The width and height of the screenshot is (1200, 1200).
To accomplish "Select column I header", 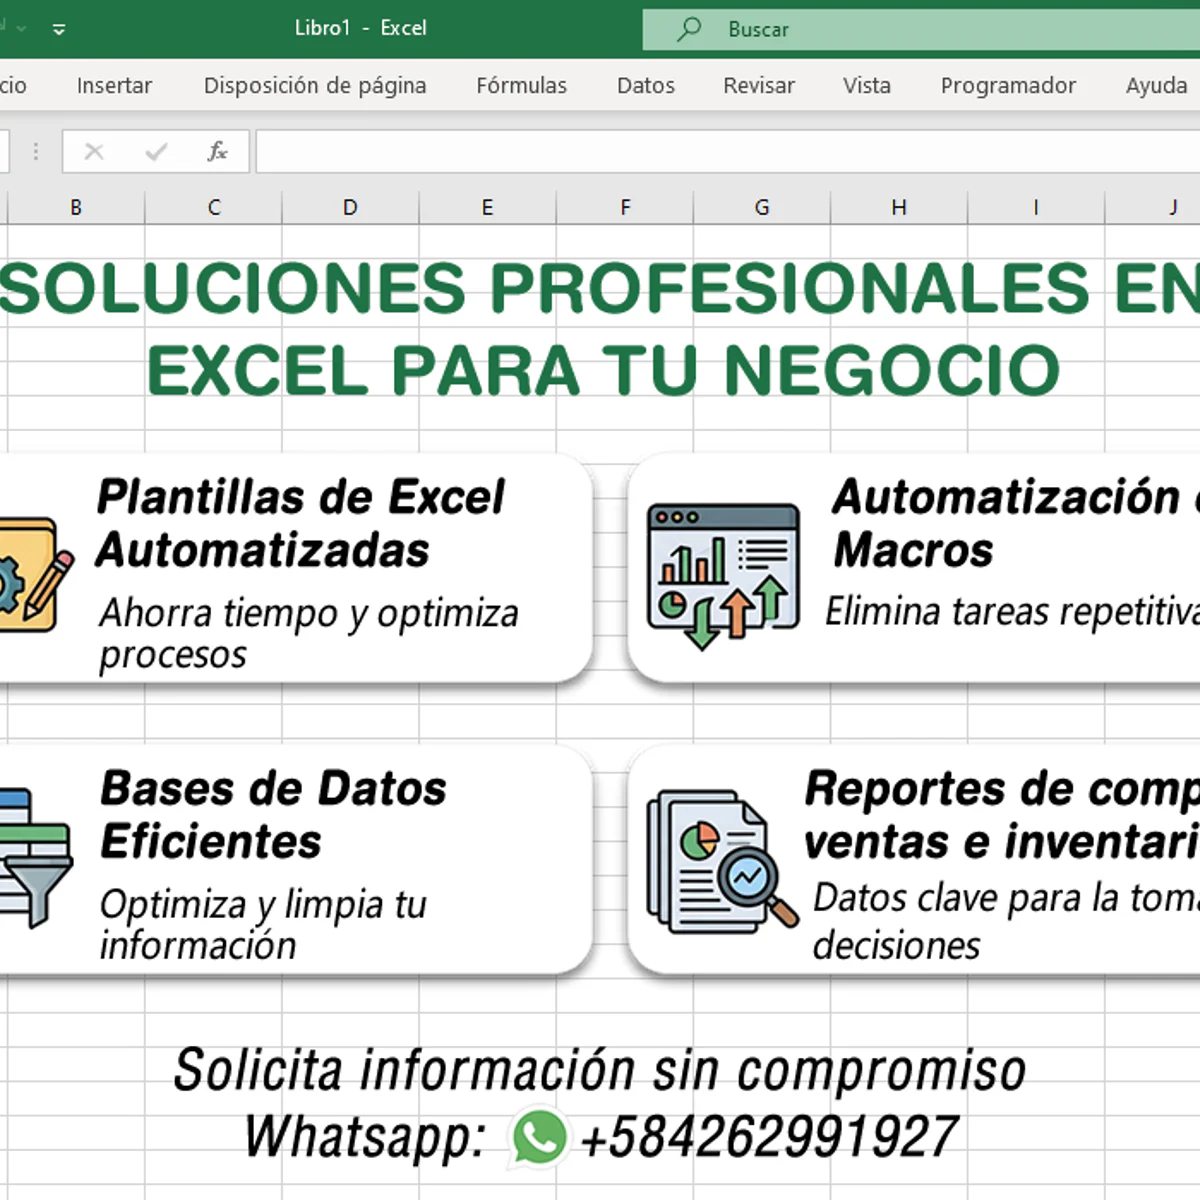I will tap(1036, 207).
